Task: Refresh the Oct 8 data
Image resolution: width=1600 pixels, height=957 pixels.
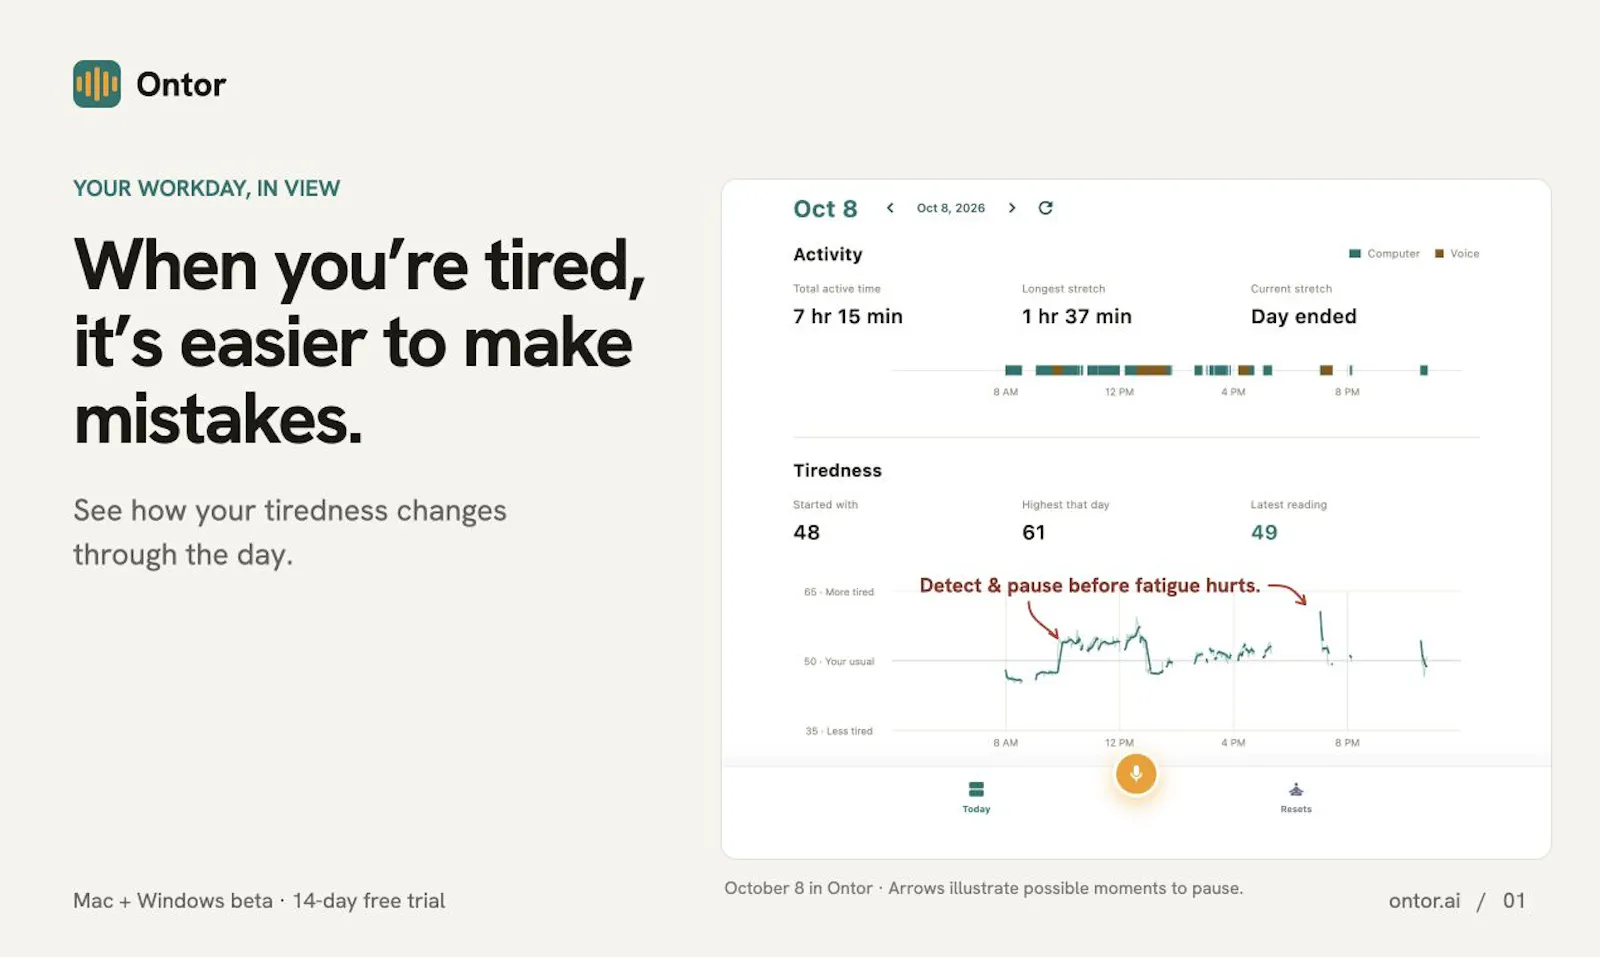Action: point(1046,208)
